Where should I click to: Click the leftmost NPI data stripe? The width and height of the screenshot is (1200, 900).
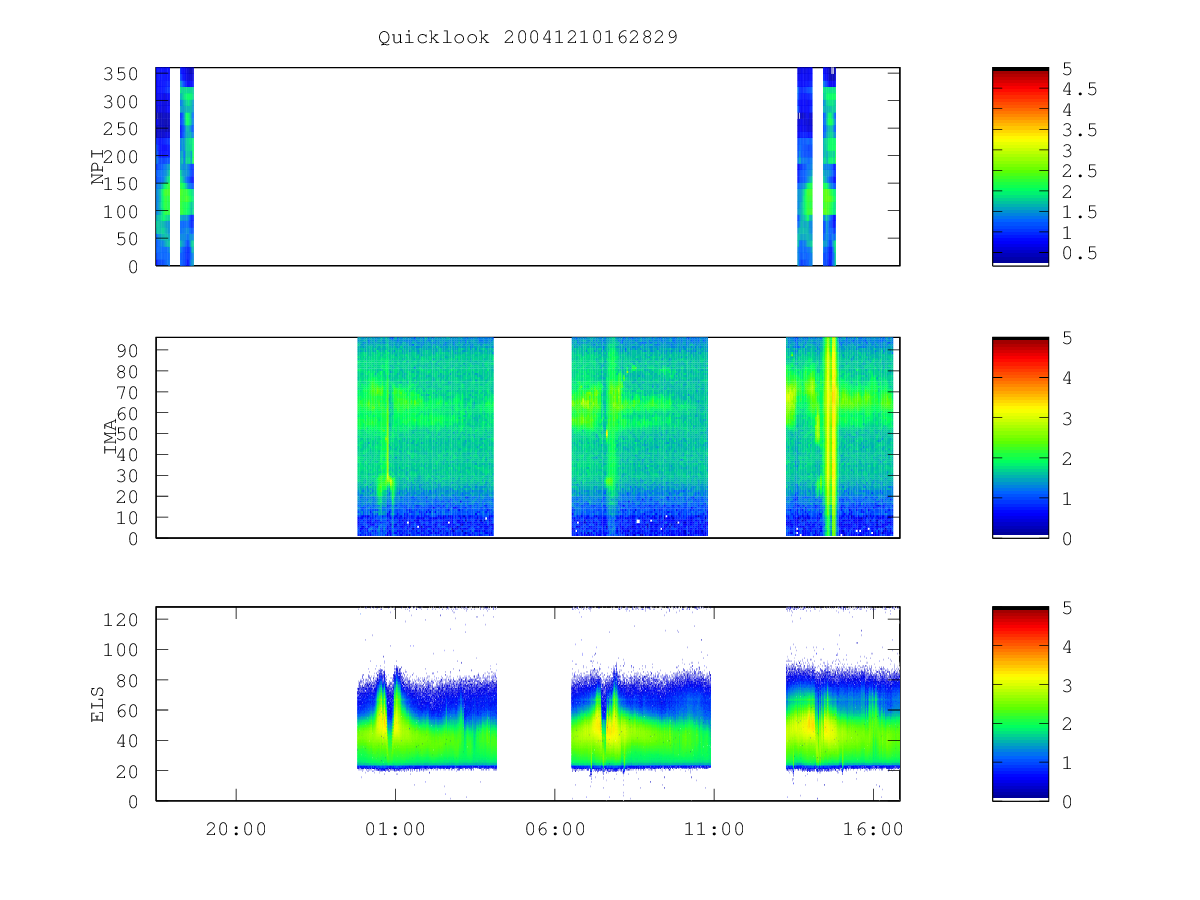tap(163, 167)
